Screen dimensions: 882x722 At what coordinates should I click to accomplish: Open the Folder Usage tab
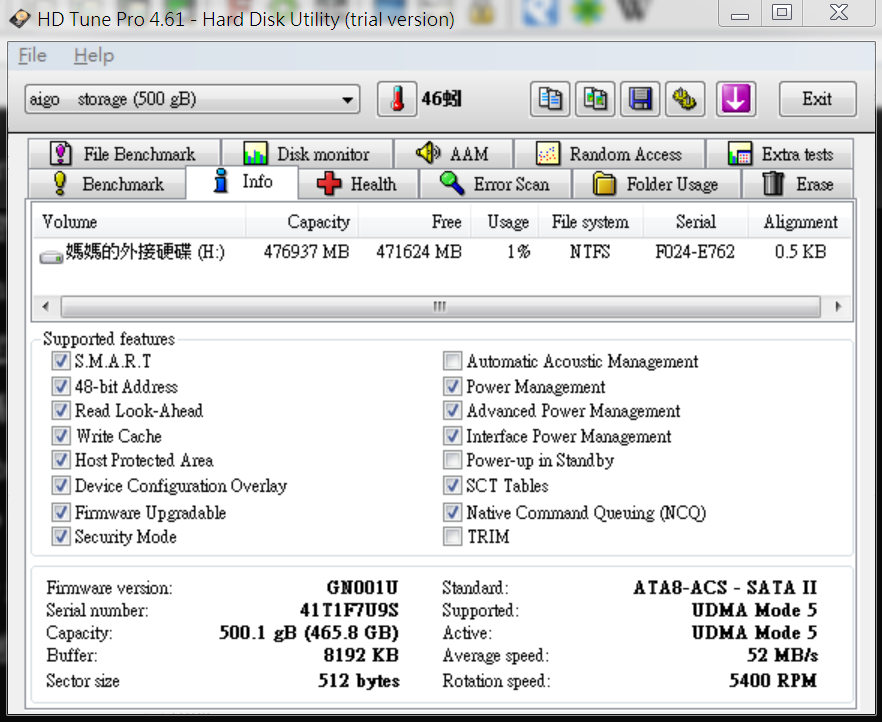click(655, 184)
